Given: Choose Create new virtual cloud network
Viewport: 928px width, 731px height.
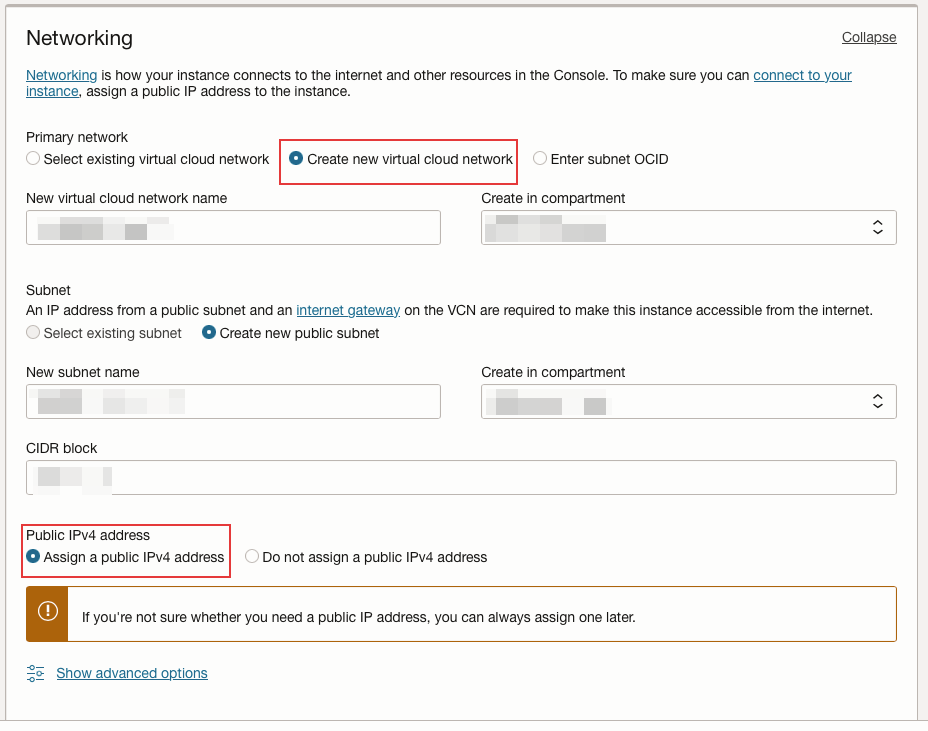Looking at the screenshot, I should pos(296,159).
